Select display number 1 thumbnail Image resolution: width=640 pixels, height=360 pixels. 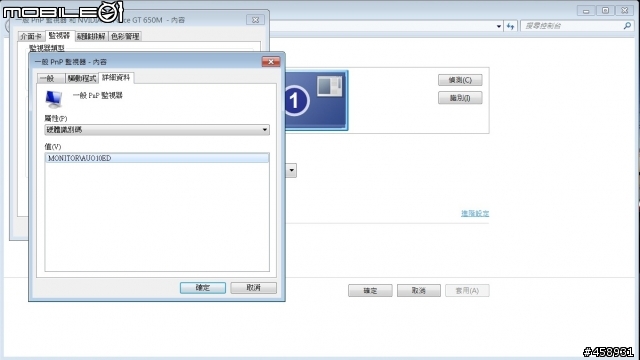tap(316, 100)
